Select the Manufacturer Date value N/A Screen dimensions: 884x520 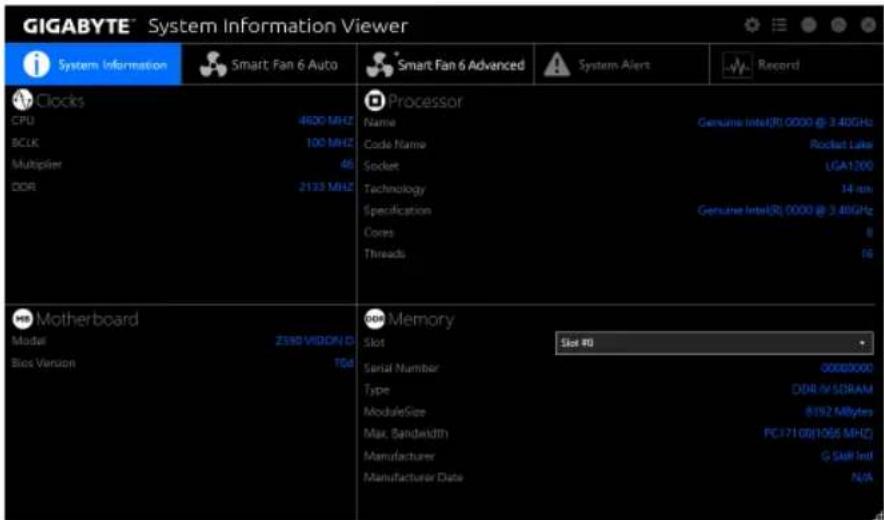[862, 478]
